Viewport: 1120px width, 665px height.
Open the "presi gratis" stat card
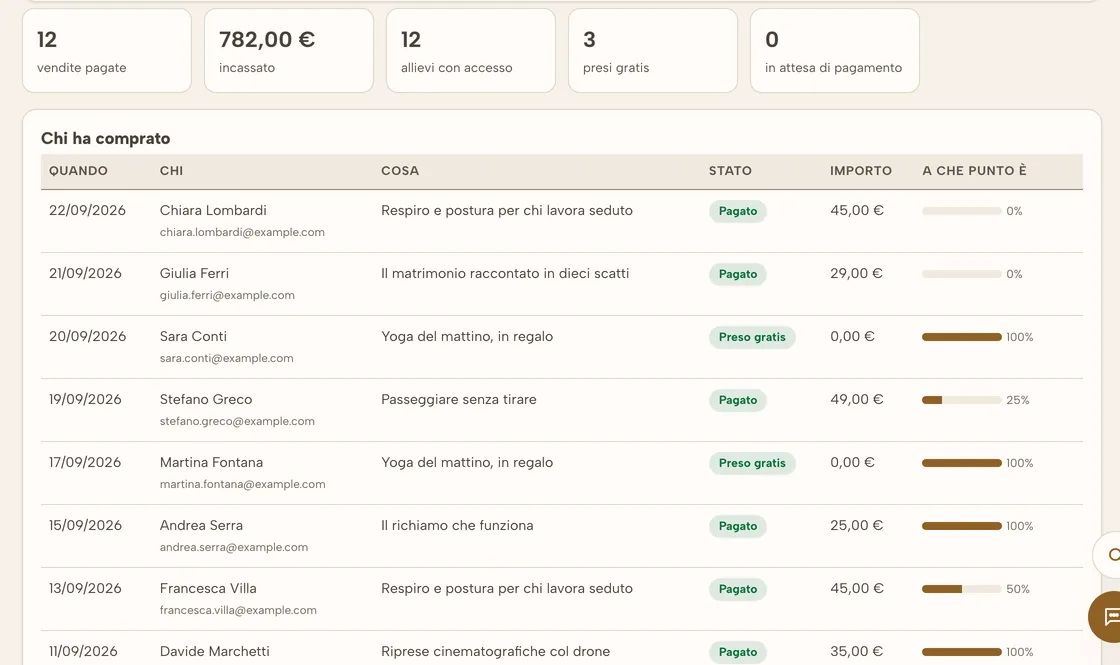653,51
